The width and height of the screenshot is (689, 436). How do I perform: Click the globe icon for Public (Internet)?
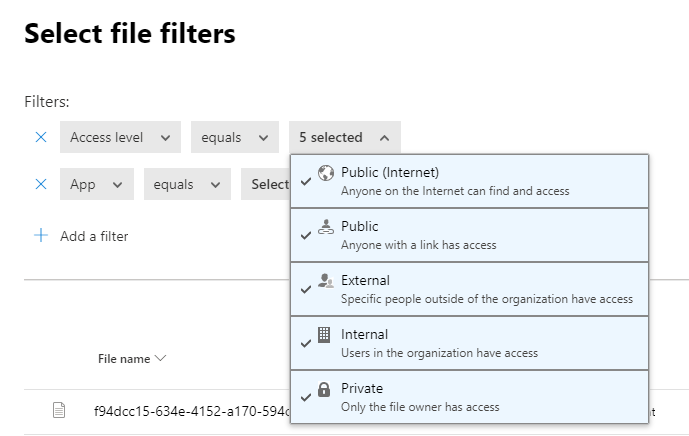(x=324, y=173)
